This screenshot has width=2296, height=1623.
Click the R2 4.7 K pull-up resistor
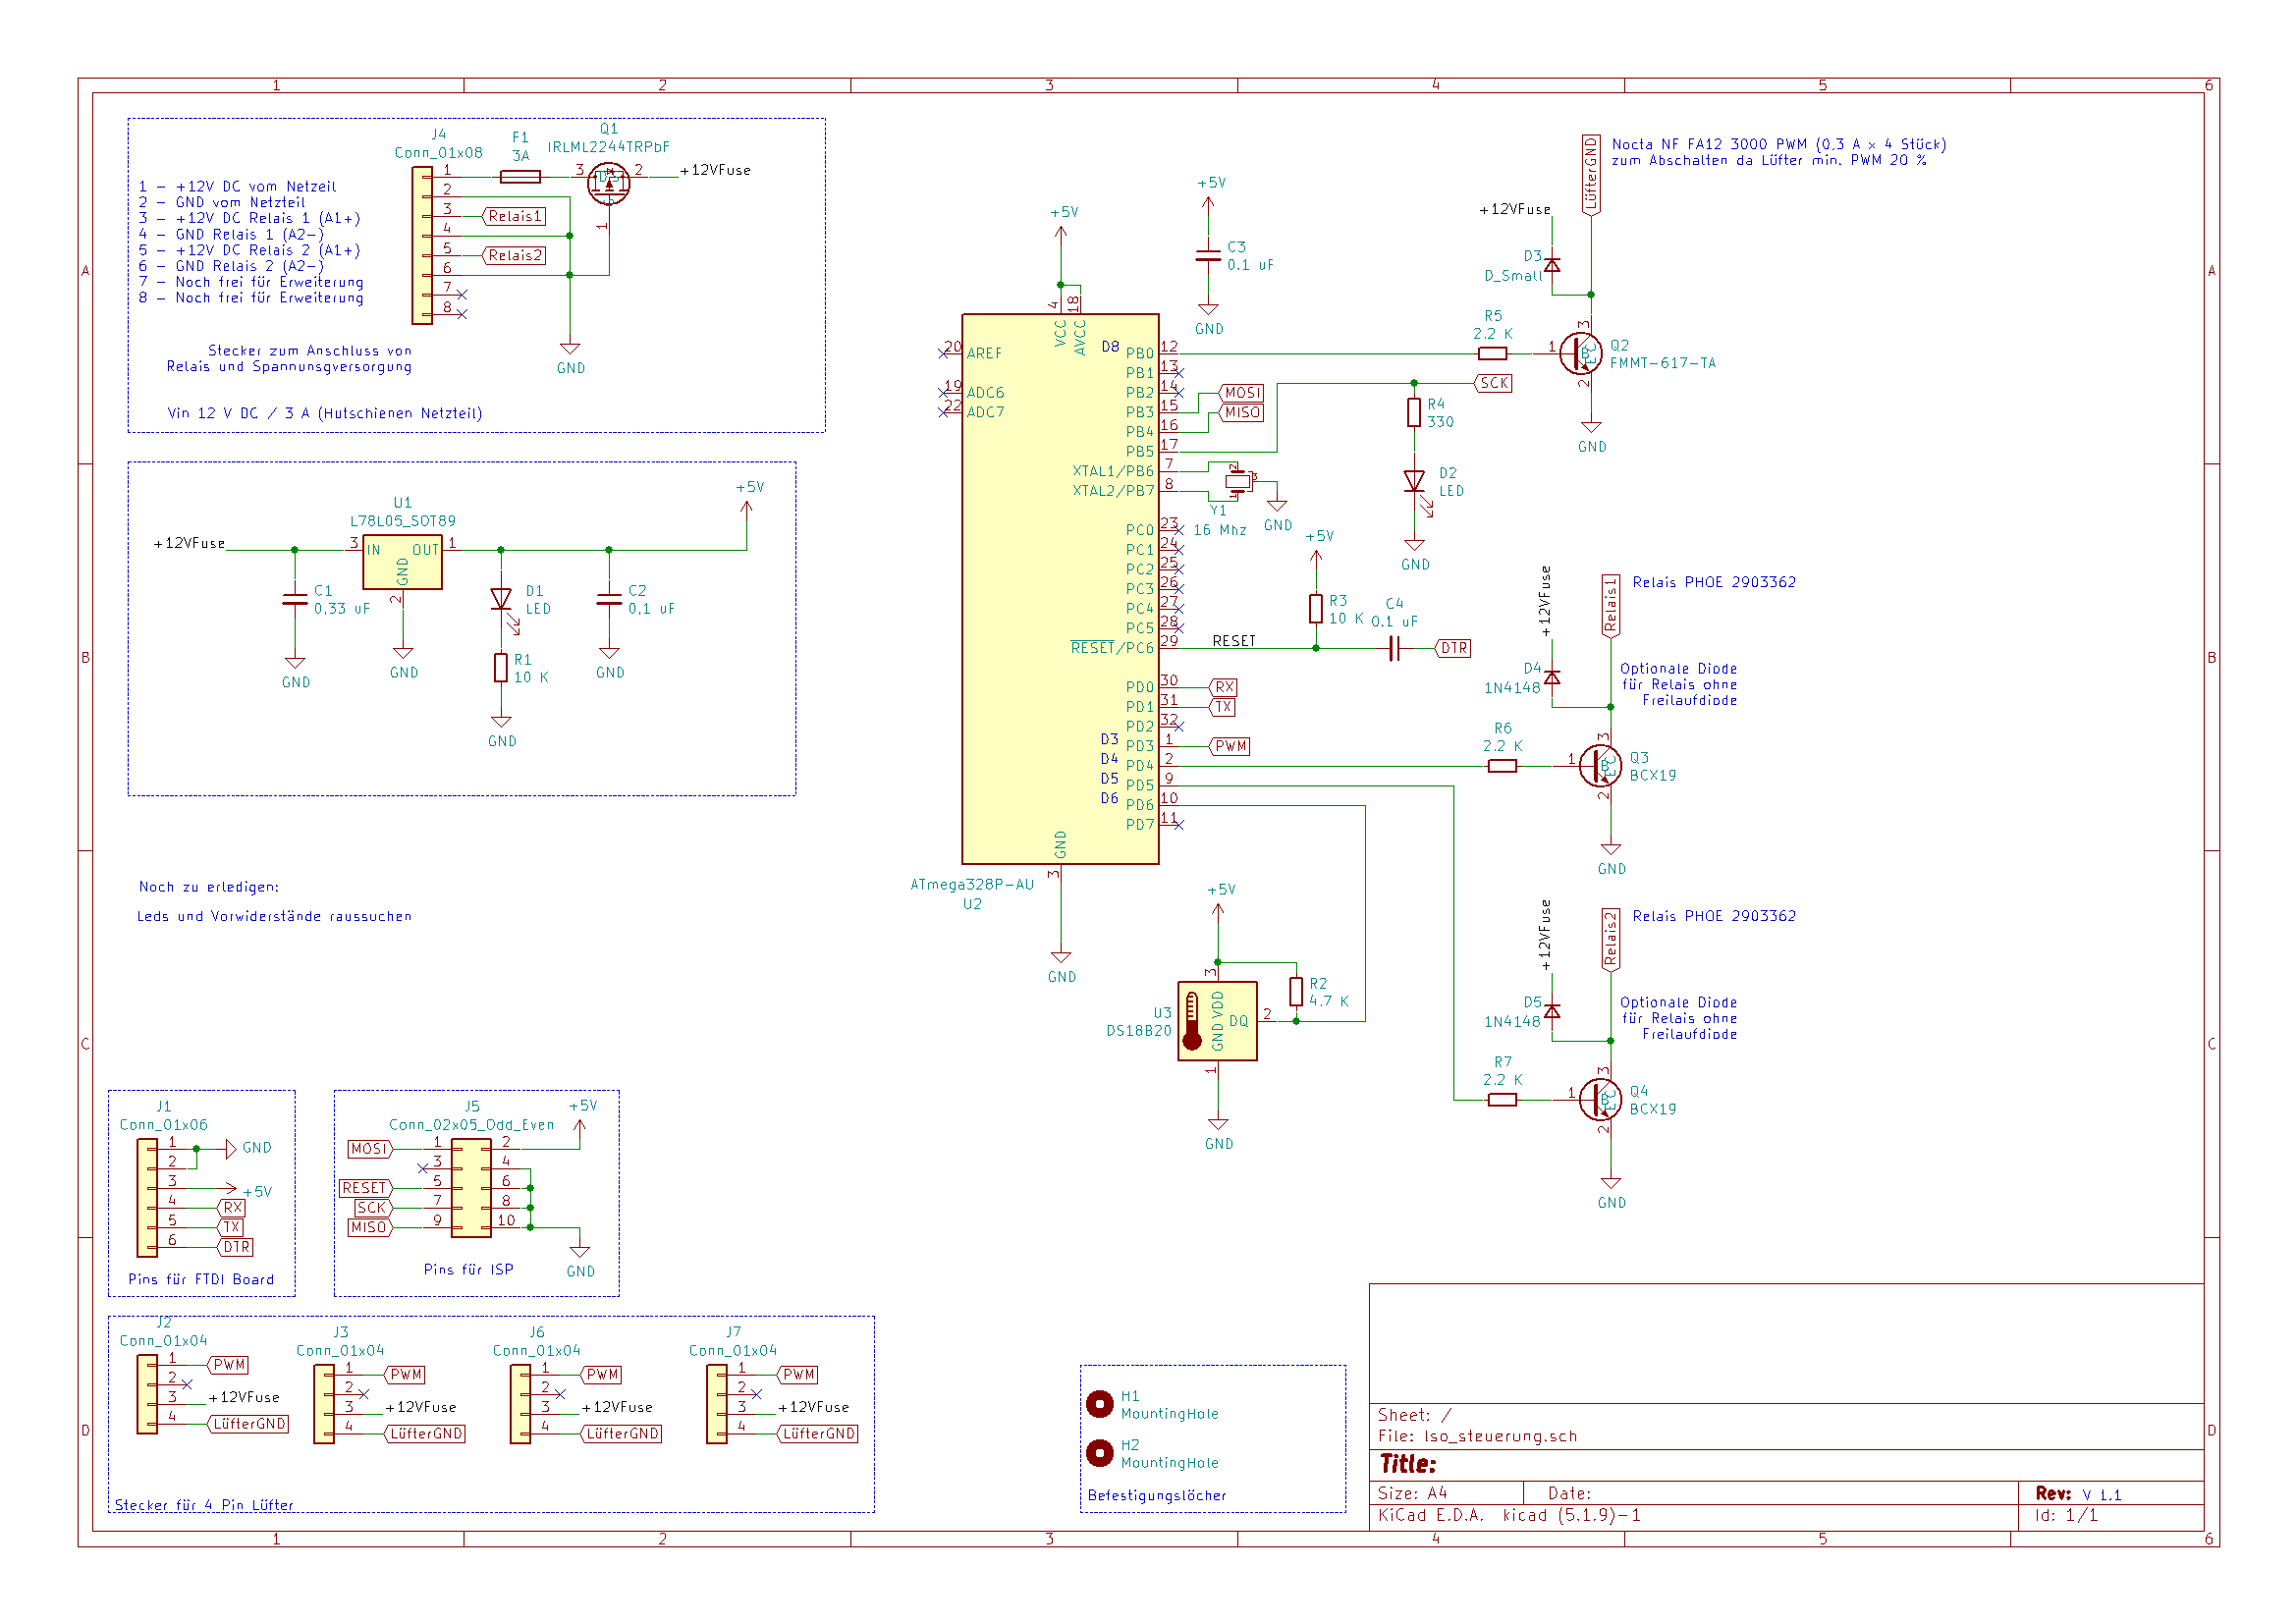[x=1296, y=992]
